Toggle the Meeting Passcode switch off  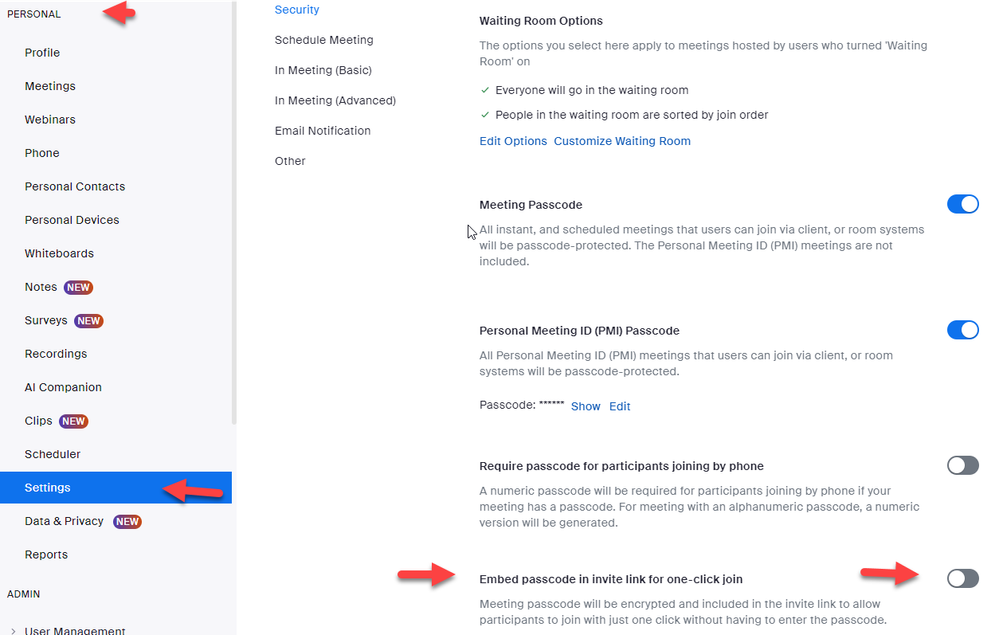coord(962,205)
